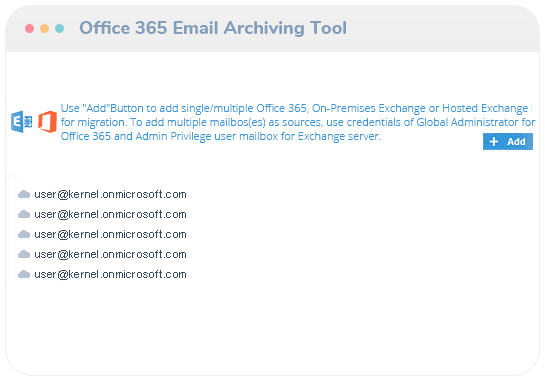Click the Office 365 Email Archiving Tool title
Viewport: 545px width, 380px height.
(x=213, y=28)
